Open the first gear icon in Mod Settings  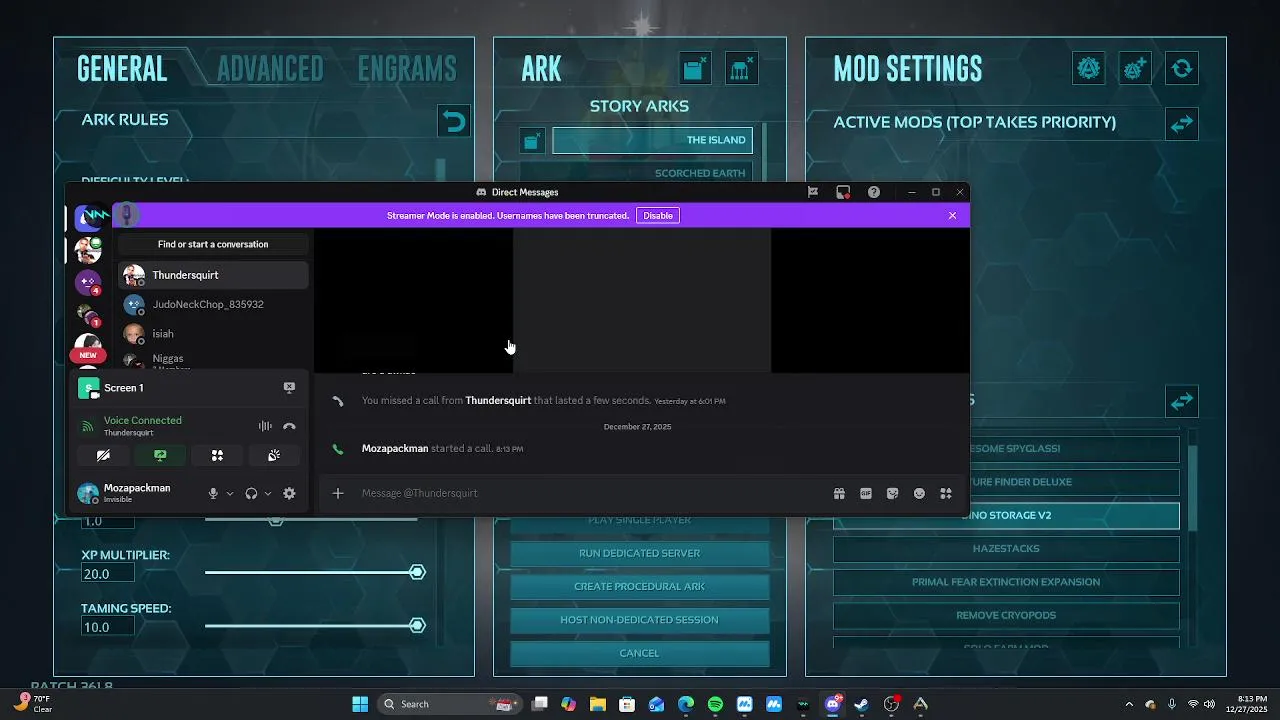(1088, 68)
